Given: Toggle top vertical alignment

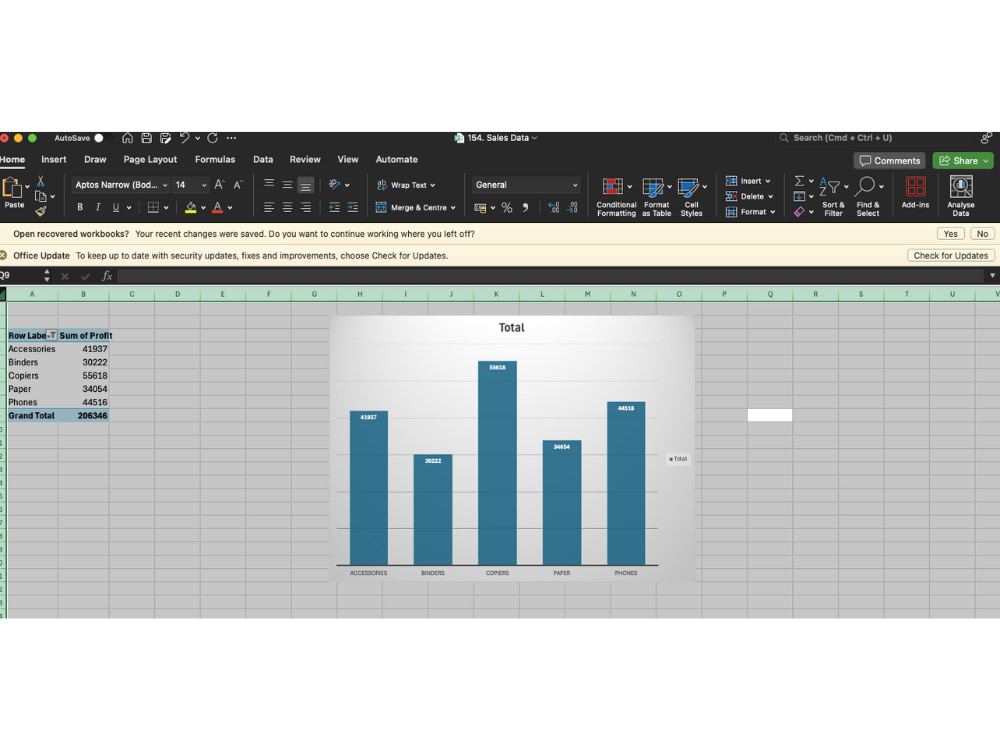Looking at the screenshot, I should tap(269, 184).
